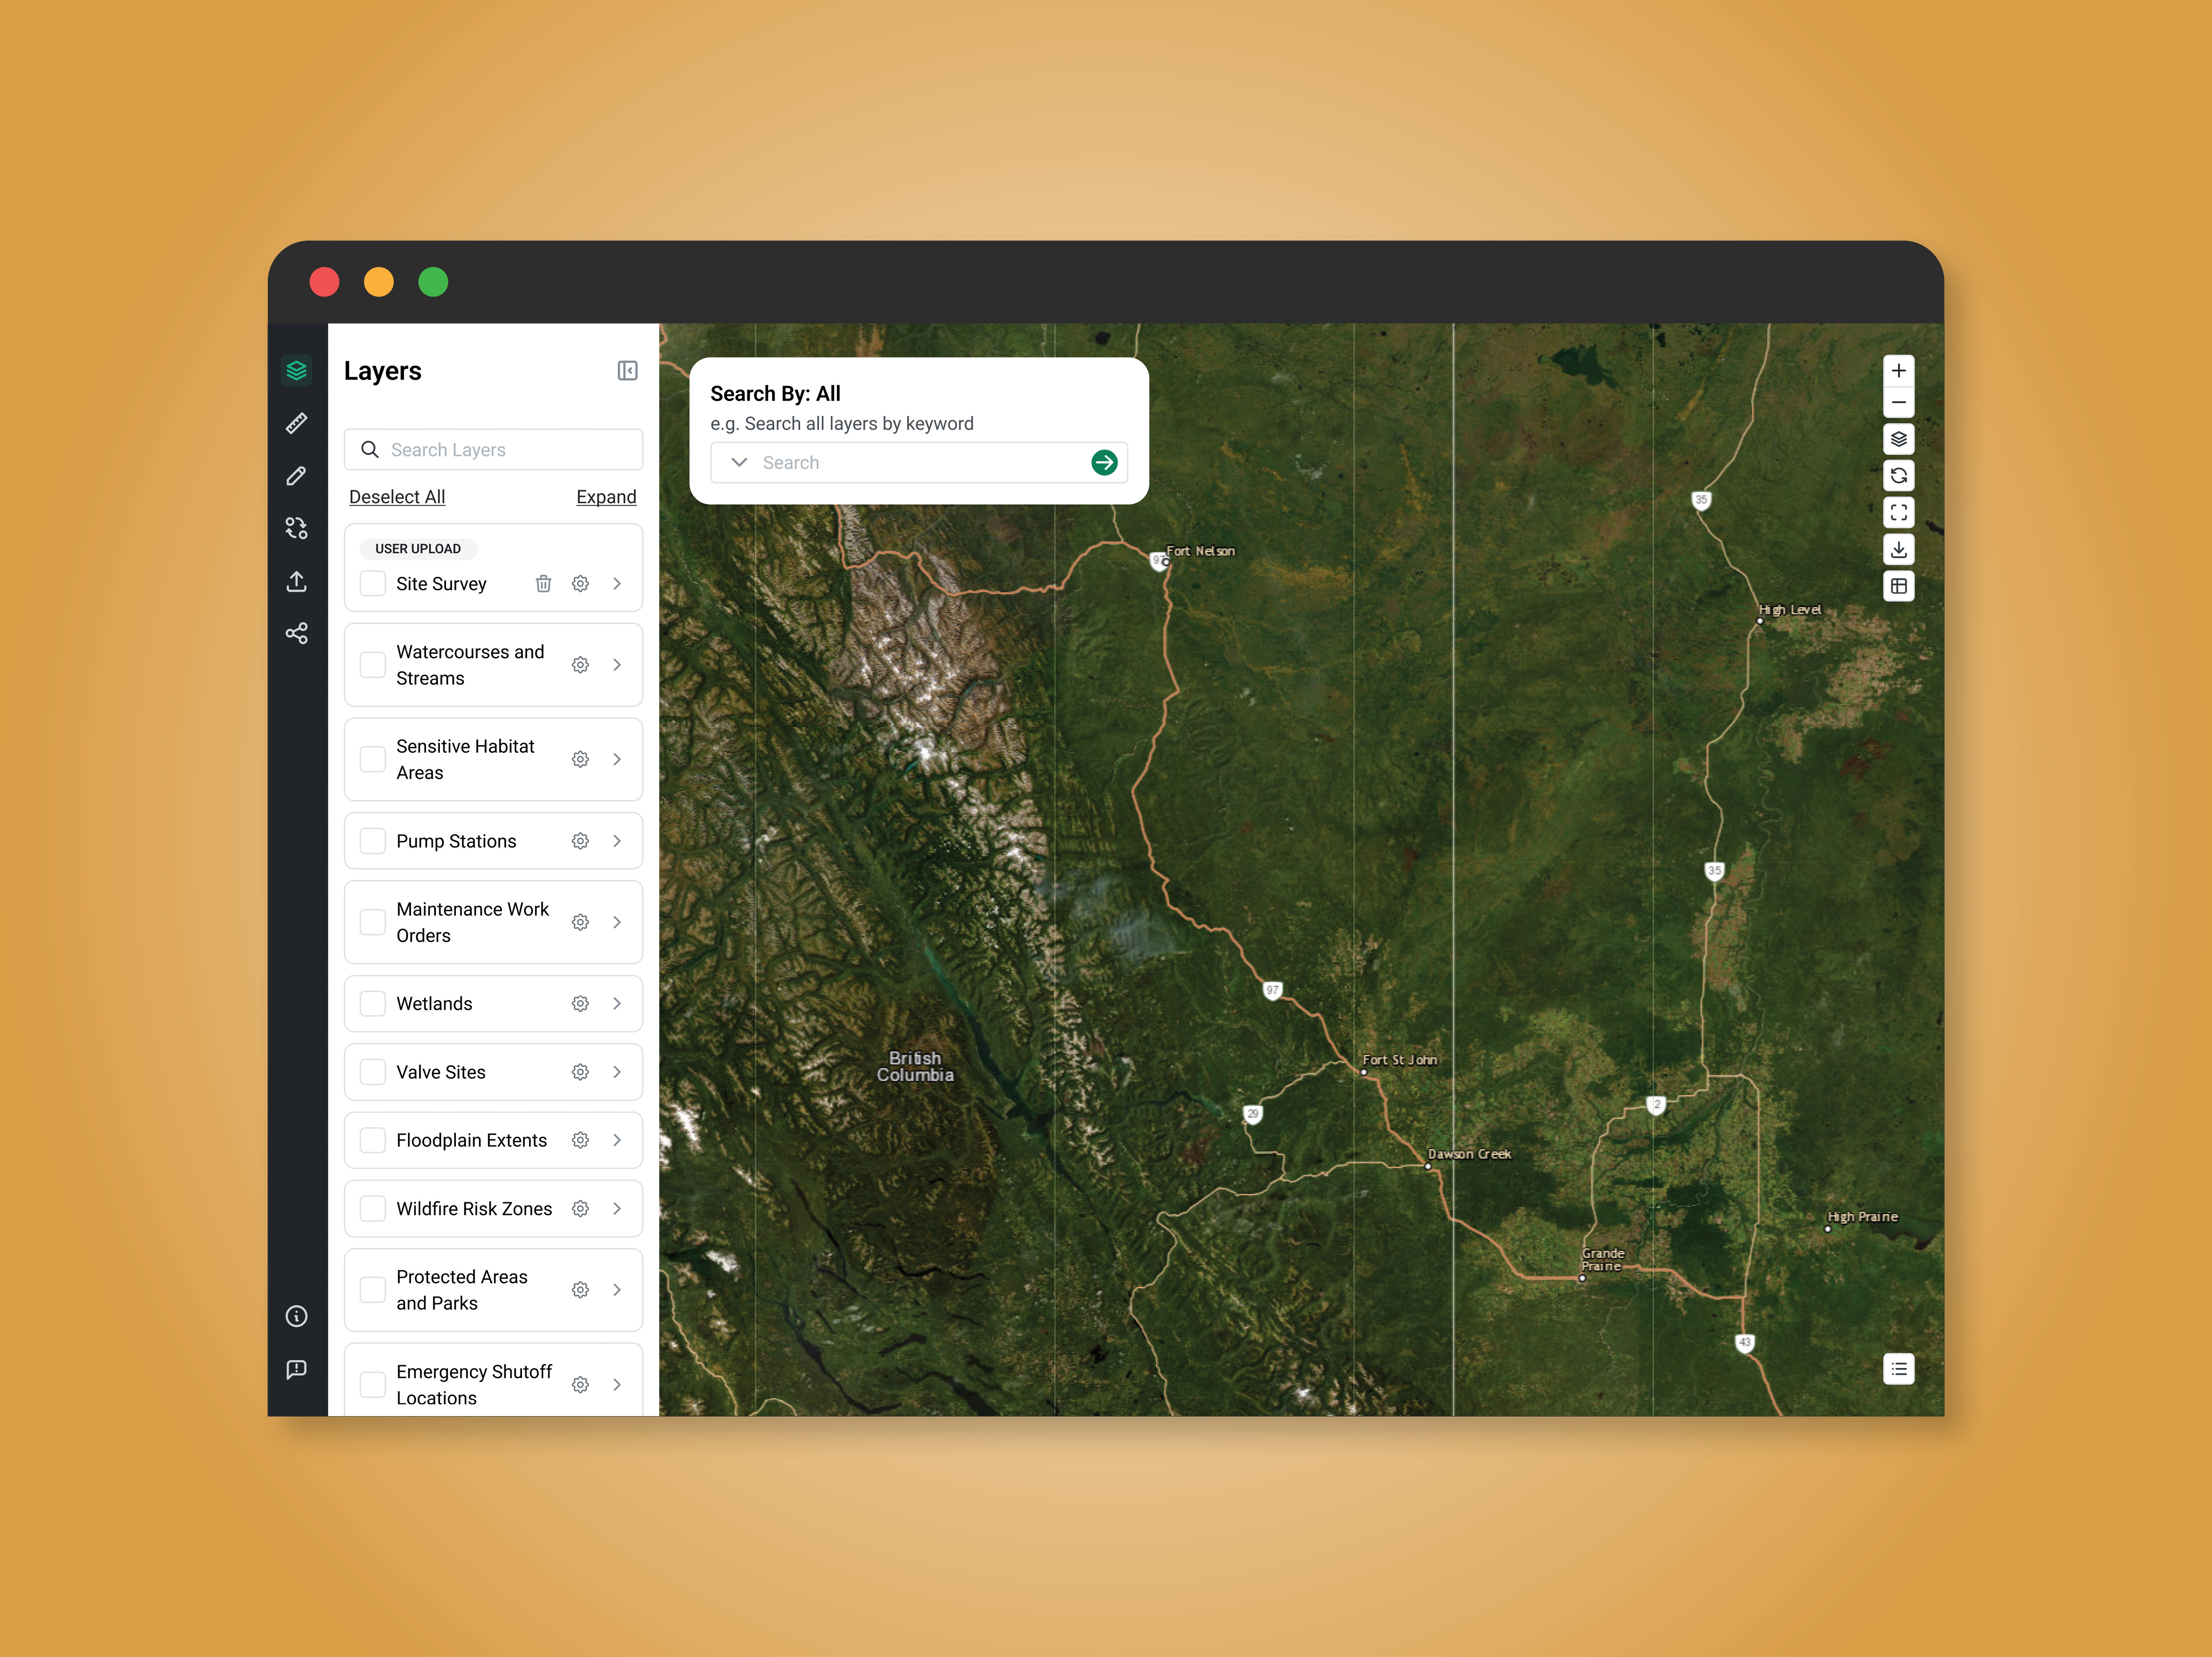Open the basemap layers button on map
Image resolution: width=2212 pixels, height=1657 pixels.
pyautogui.click(x=1898, y=439)
